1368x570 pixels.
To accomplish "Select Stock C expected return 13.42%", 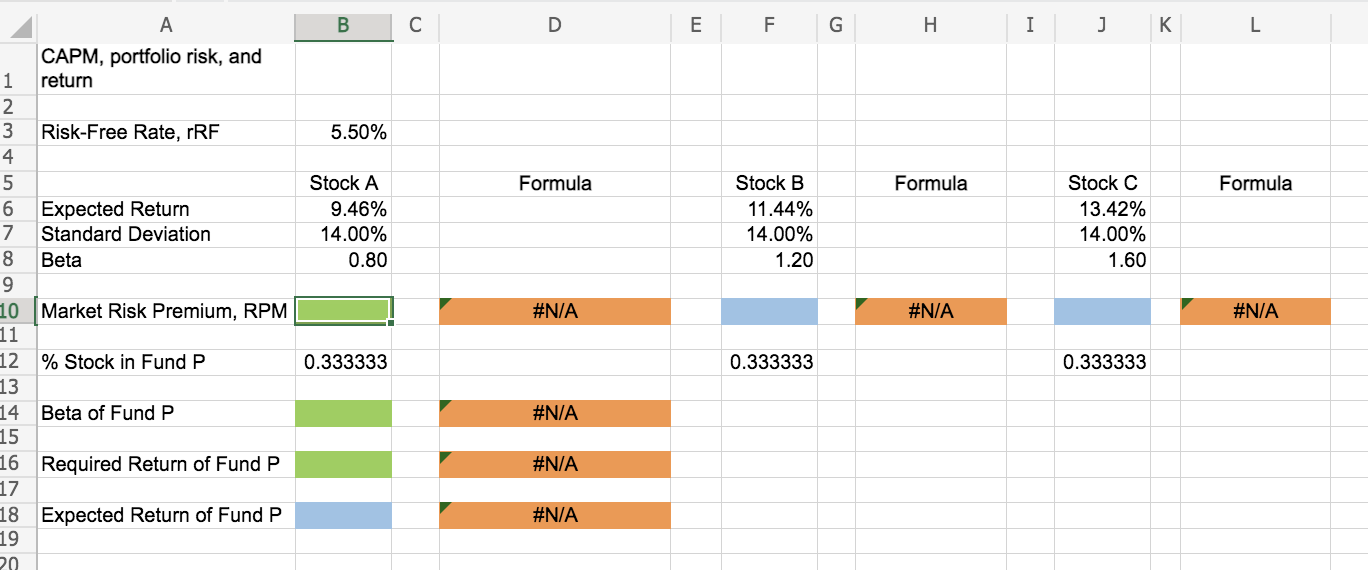I will (1102, 209).
